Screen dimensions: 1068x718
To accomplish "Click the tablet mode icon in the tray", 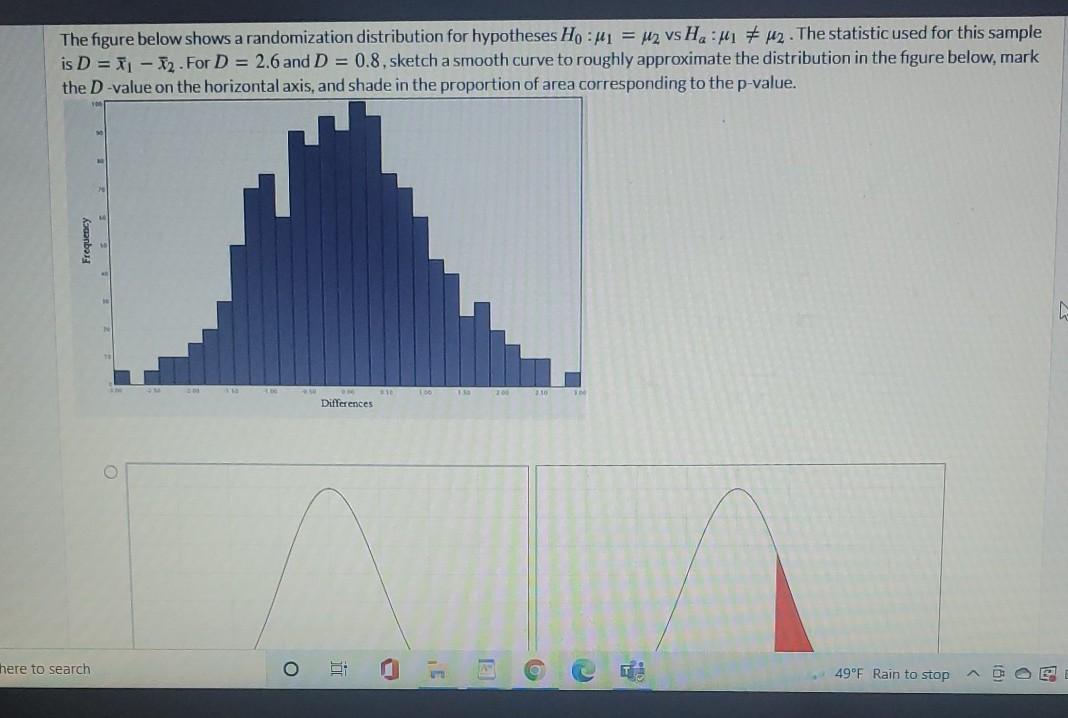I will click(x=998, y=673).
